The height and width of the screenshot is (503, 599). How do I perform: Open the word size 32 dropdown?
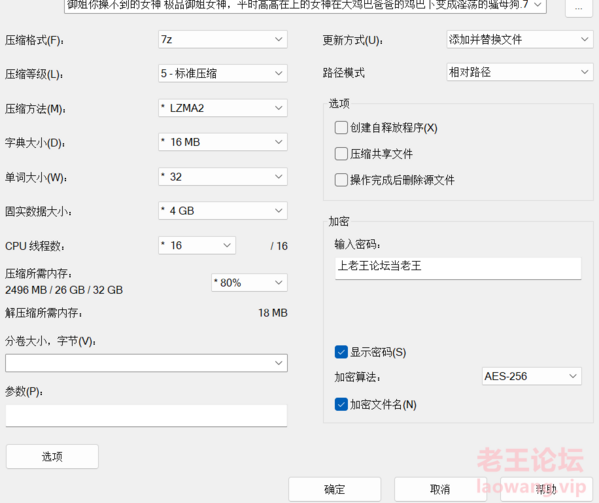point(223,177)
